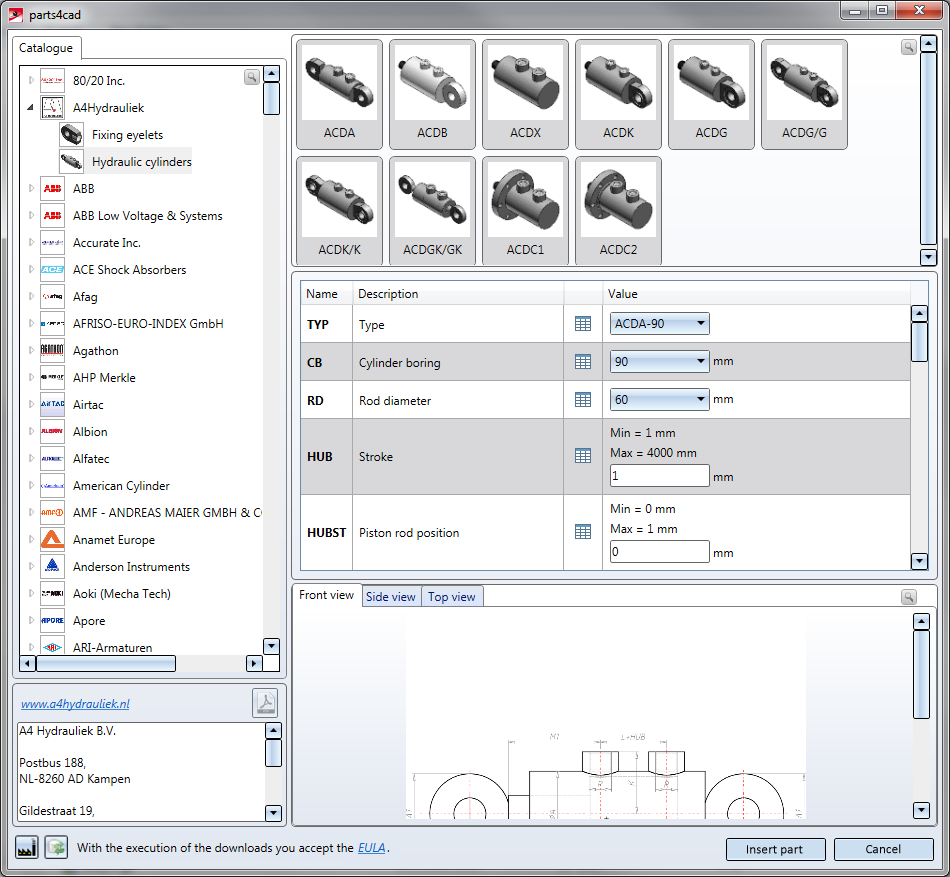950x877 pixels.
Task: Click the green refresh icon in the bottom bar
Action: [x=56, y=847]
